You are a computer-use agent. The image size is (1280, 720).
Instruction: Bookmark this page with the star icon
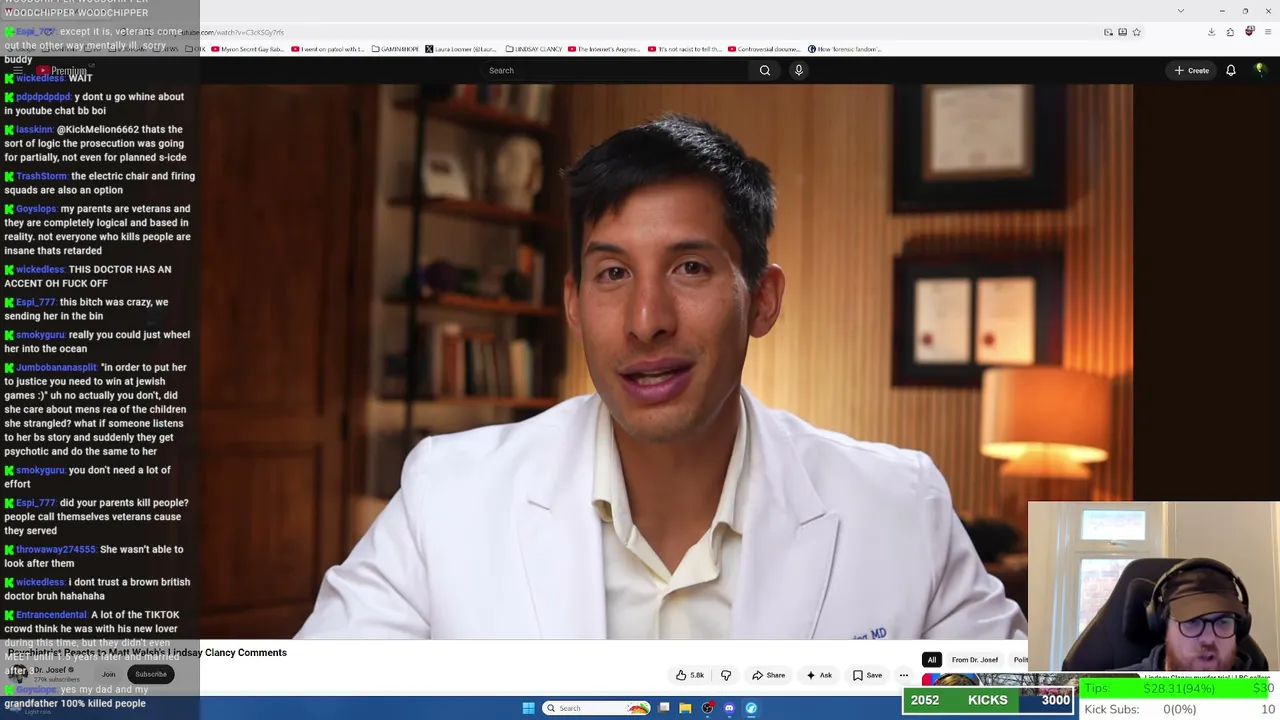1136,32
